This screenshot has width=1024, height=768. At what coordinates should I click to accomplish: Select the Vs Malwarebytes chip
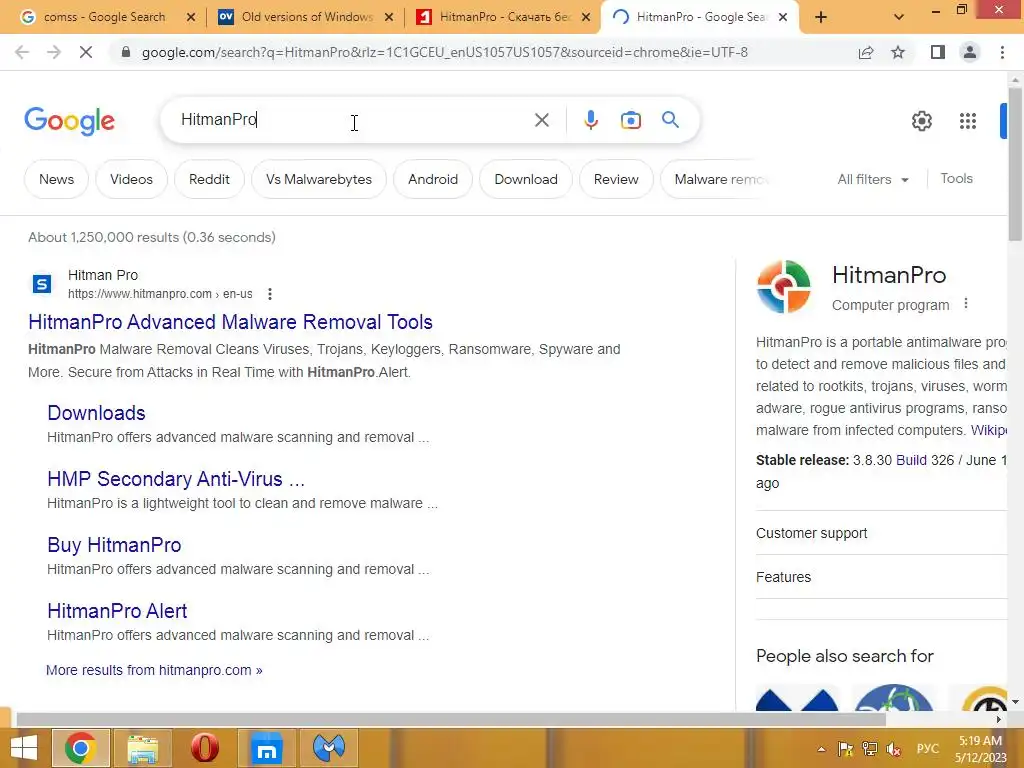319,179
